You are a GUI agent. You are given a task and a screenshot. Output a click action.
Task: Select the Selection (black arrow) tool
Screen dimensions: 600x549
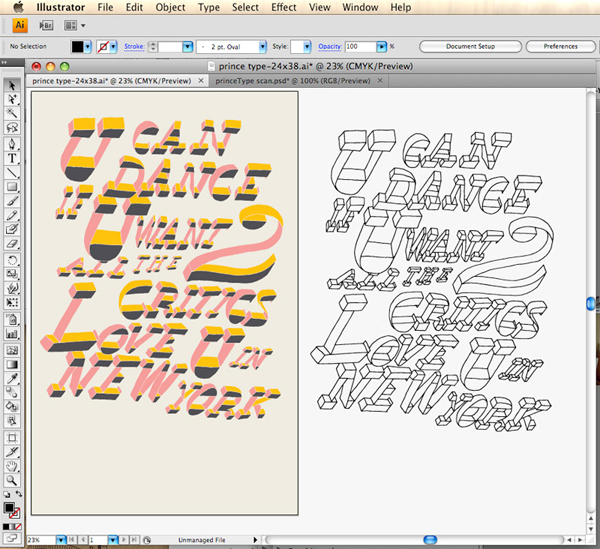[x=12, y=85]
